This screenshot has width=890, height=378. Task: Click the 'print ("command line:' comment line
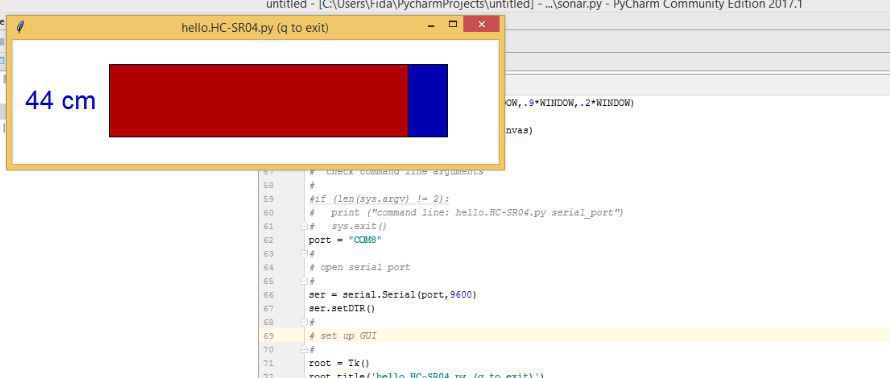[x=466, y=213]
